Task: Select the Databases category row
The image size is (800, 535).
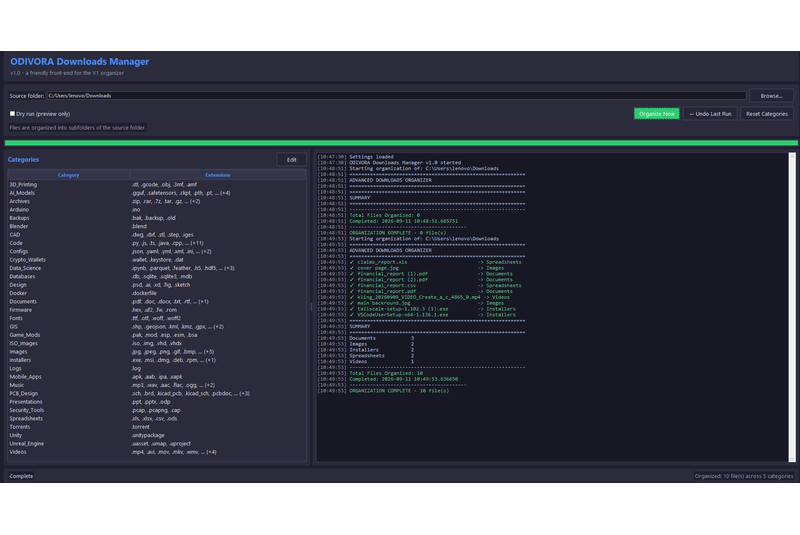Action: coord(157,276)
